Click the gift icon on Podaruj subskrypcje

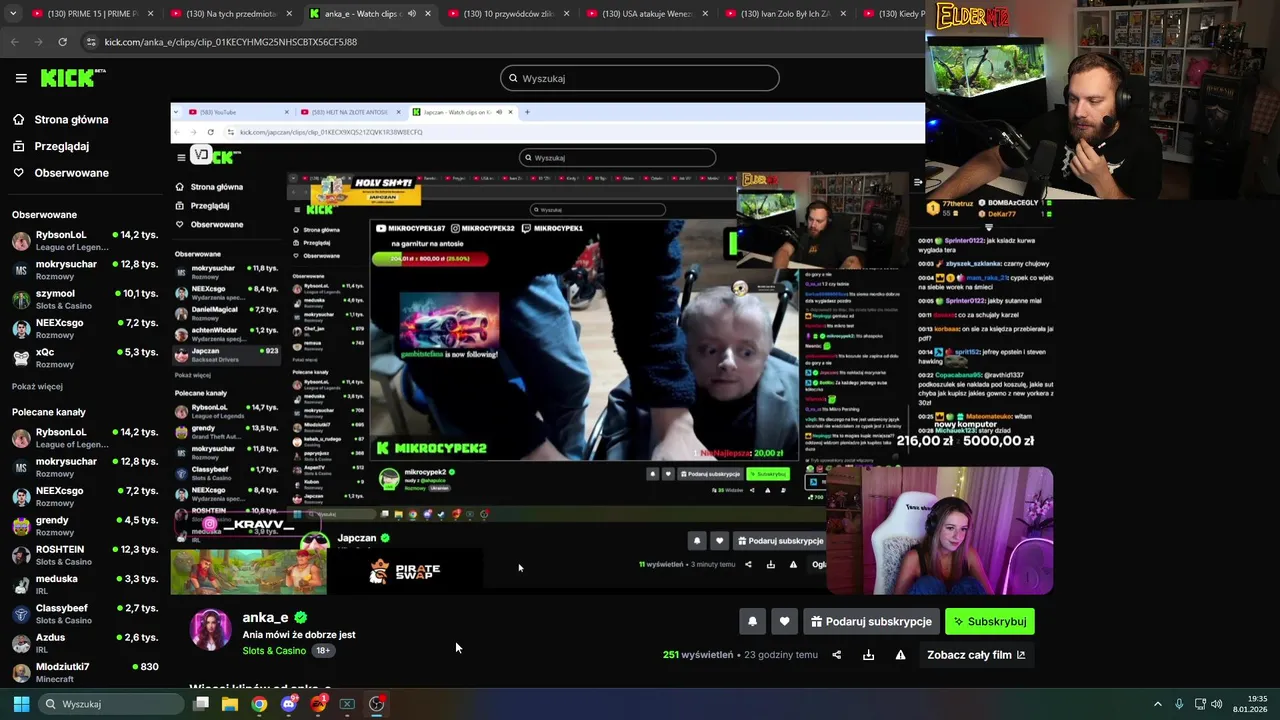point(816,622)
